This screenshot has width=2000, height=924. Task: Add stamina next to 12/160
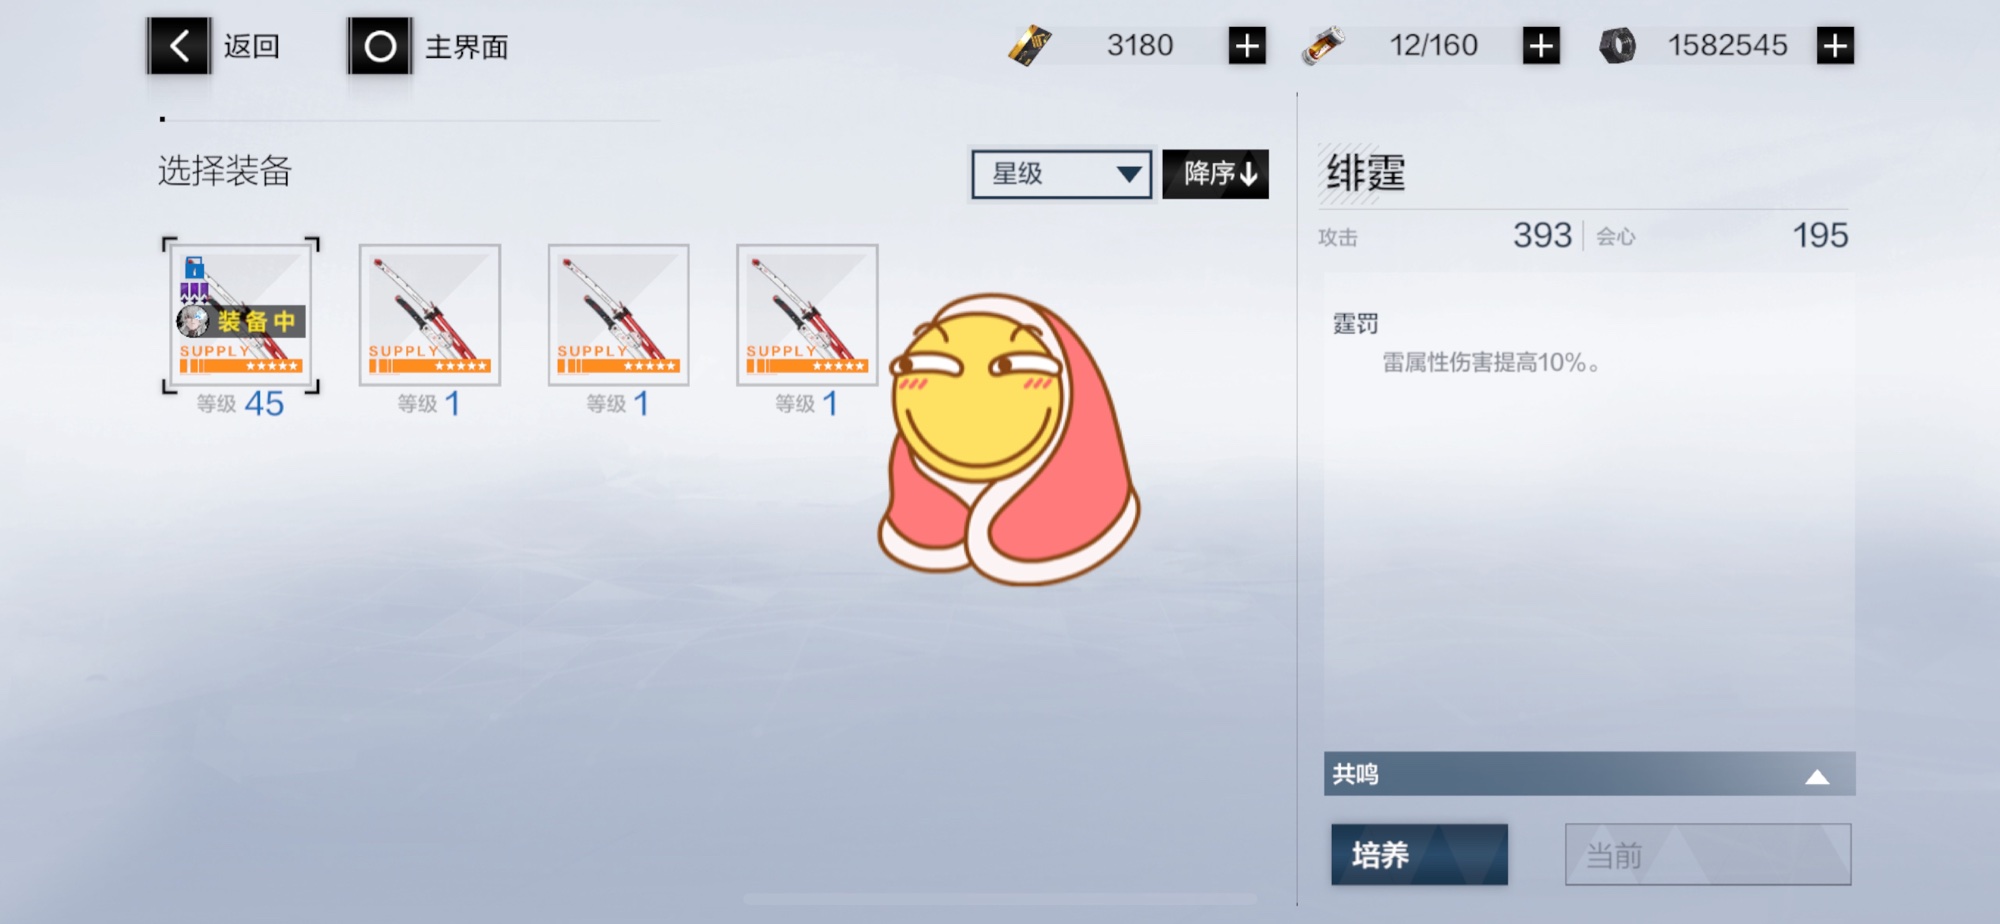tap(1541, 46)
